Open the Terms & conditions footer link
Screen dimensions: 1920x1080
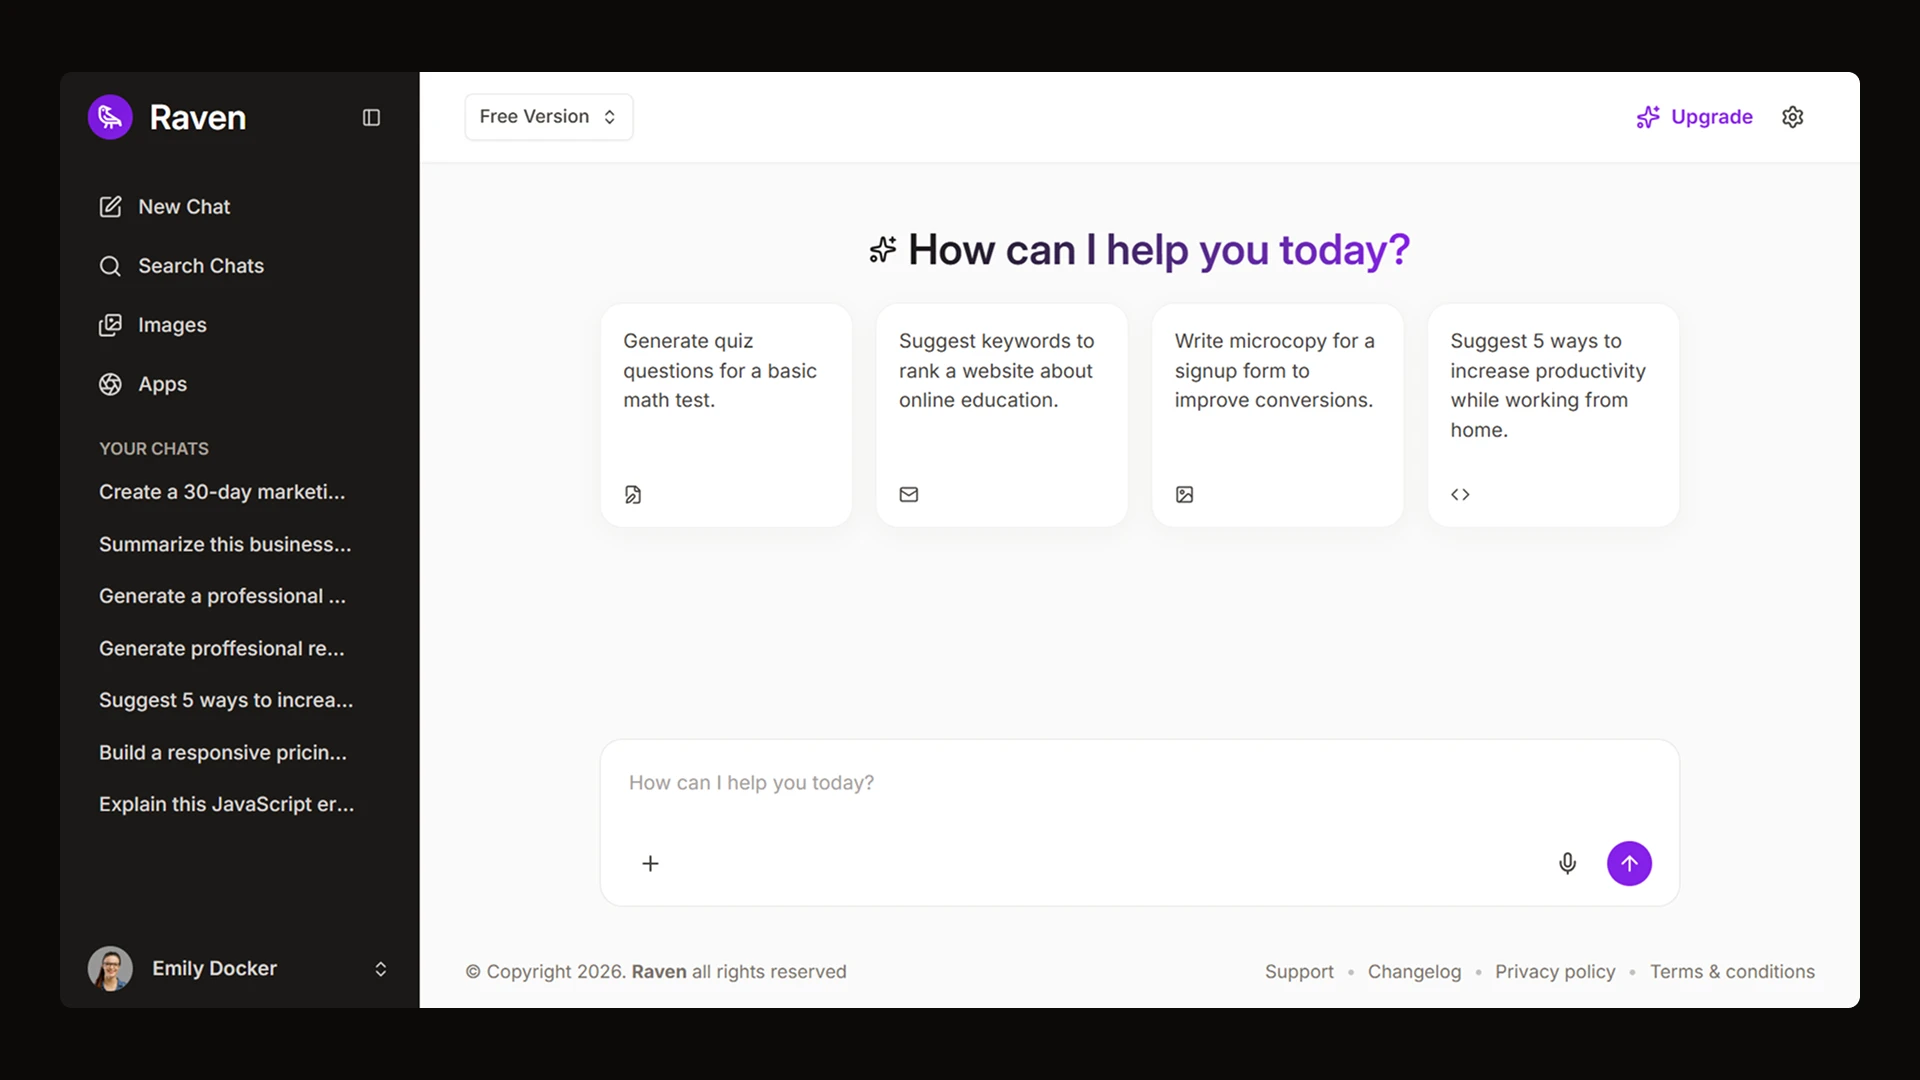(1732, 972)
